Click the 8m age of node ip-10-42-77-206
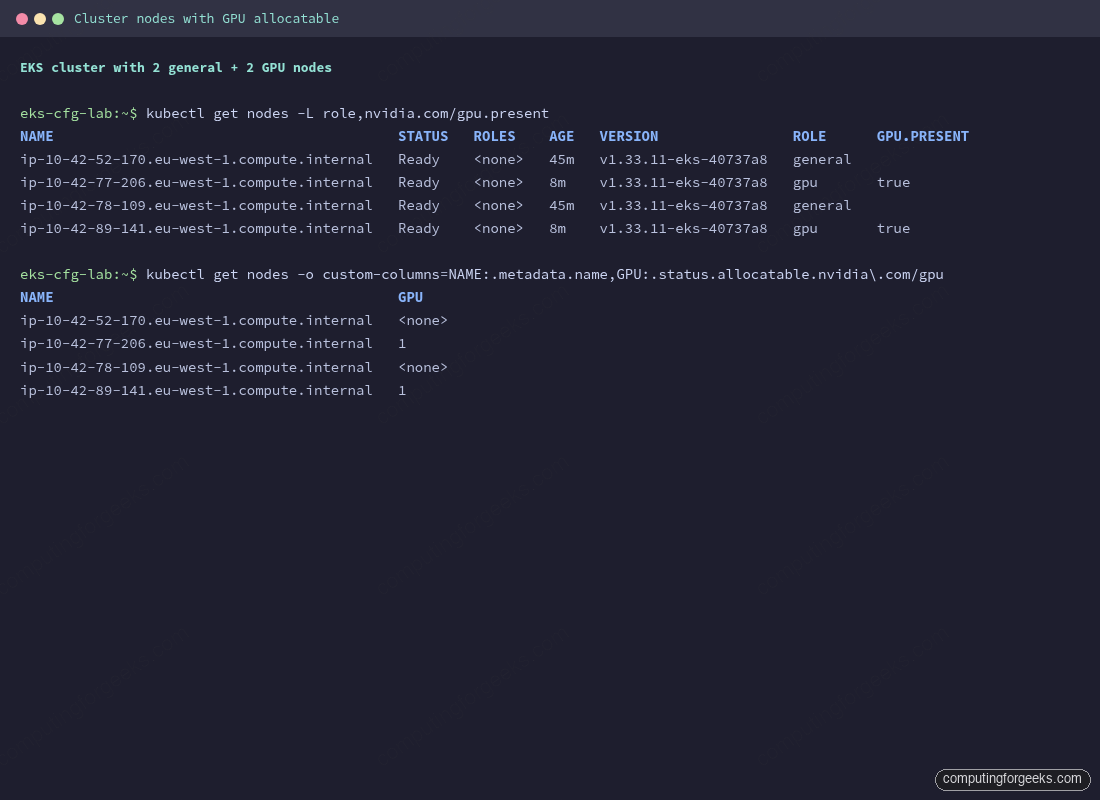The height and width of the screenshot is (800, 1100). pos(557,182)
